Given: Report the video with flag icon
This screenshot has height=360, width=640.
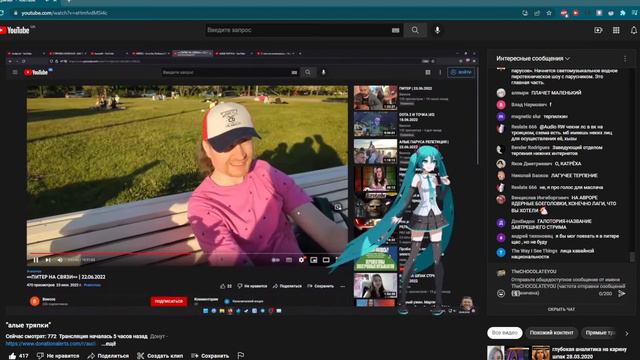Looking at the screenshot, I should coord(241,356).
